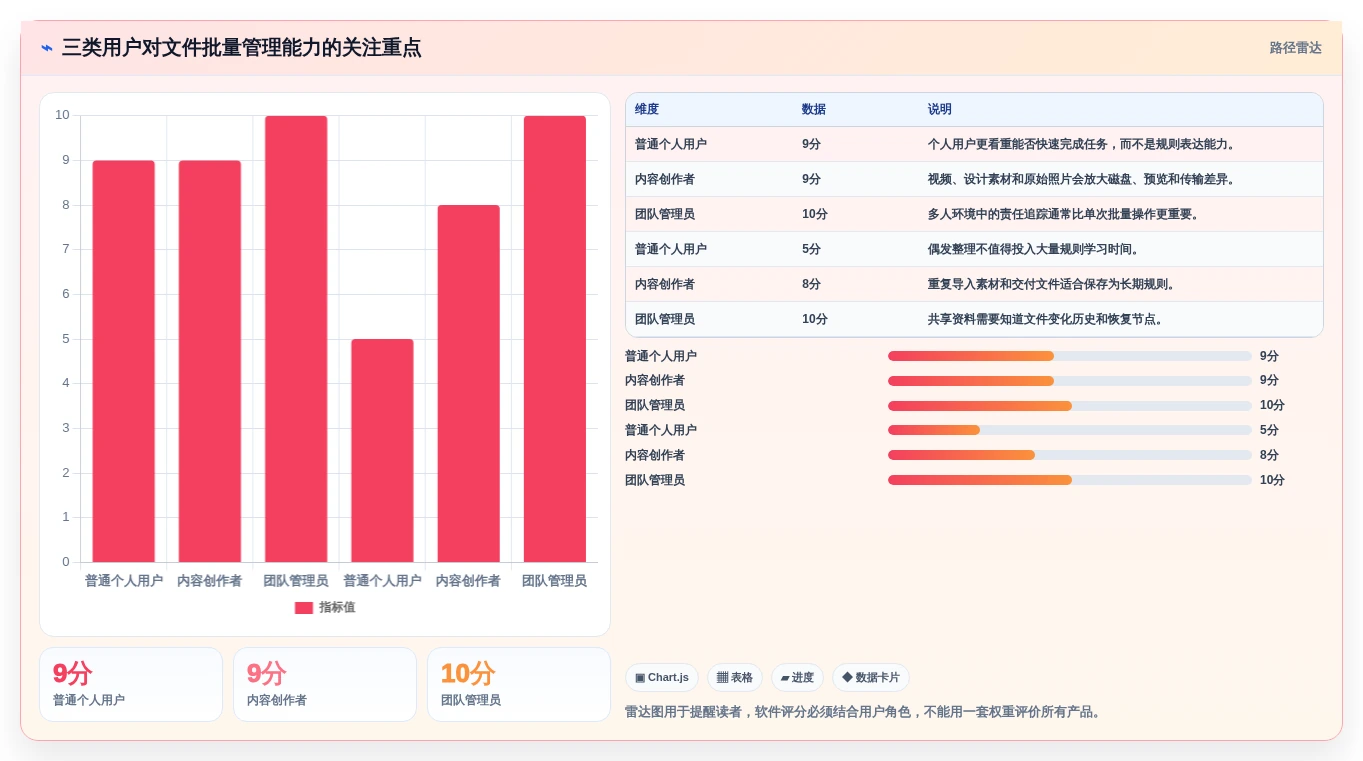Toggle the 指标值 legend entry under the chart
This screenshot has height=761, width=1363.
pyautogui.click(x=324, y=607)
